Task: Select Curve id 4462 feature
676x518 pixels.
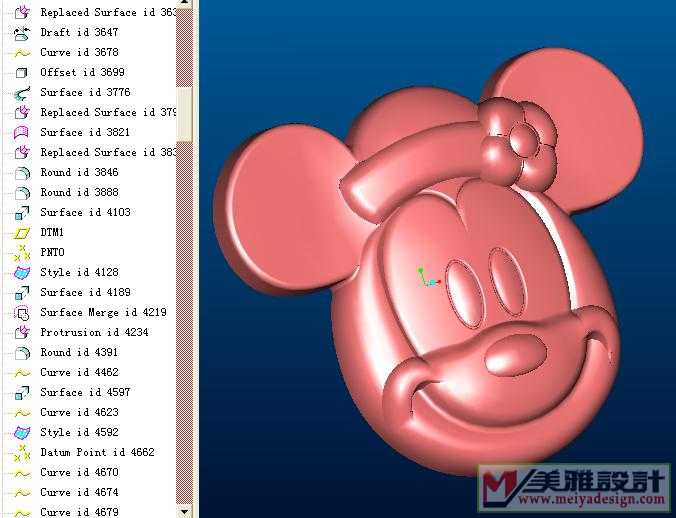Action: point(79,372)
